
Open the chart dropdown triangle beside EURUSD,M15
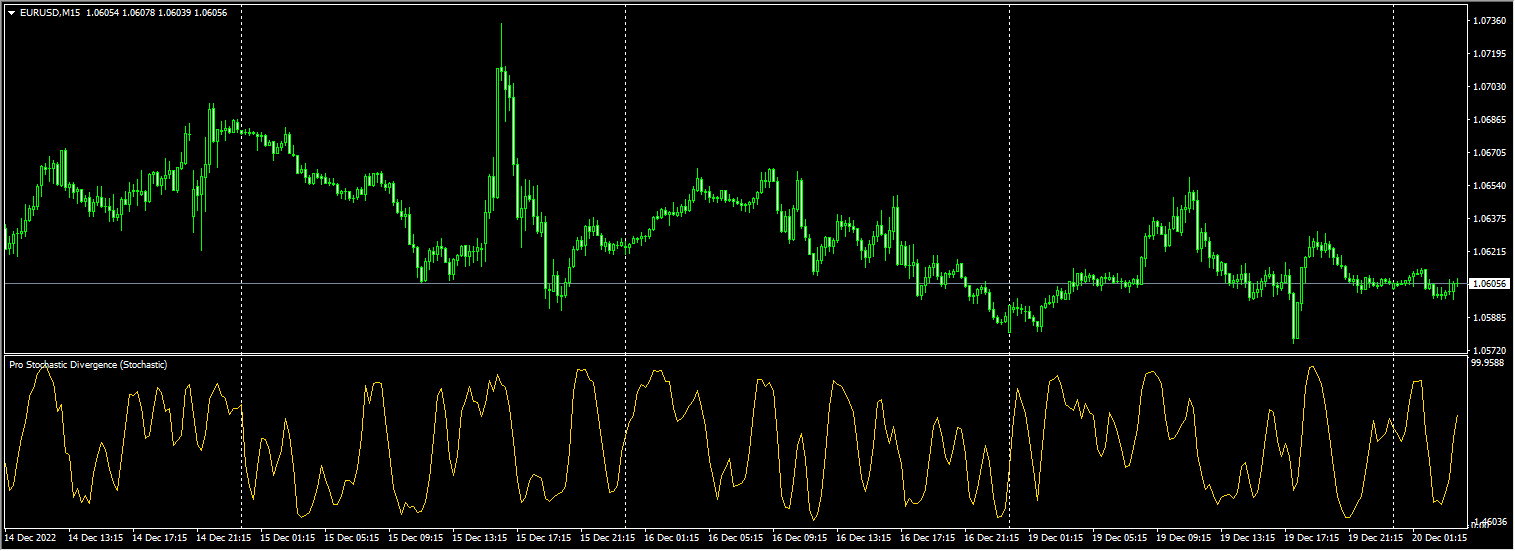pyautogui.click(x=11, y=12)
